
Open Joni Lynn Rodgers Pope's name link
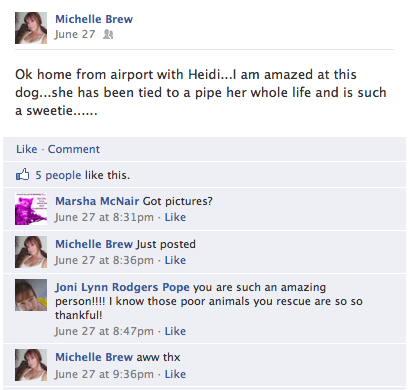click(x=122, y=287)
